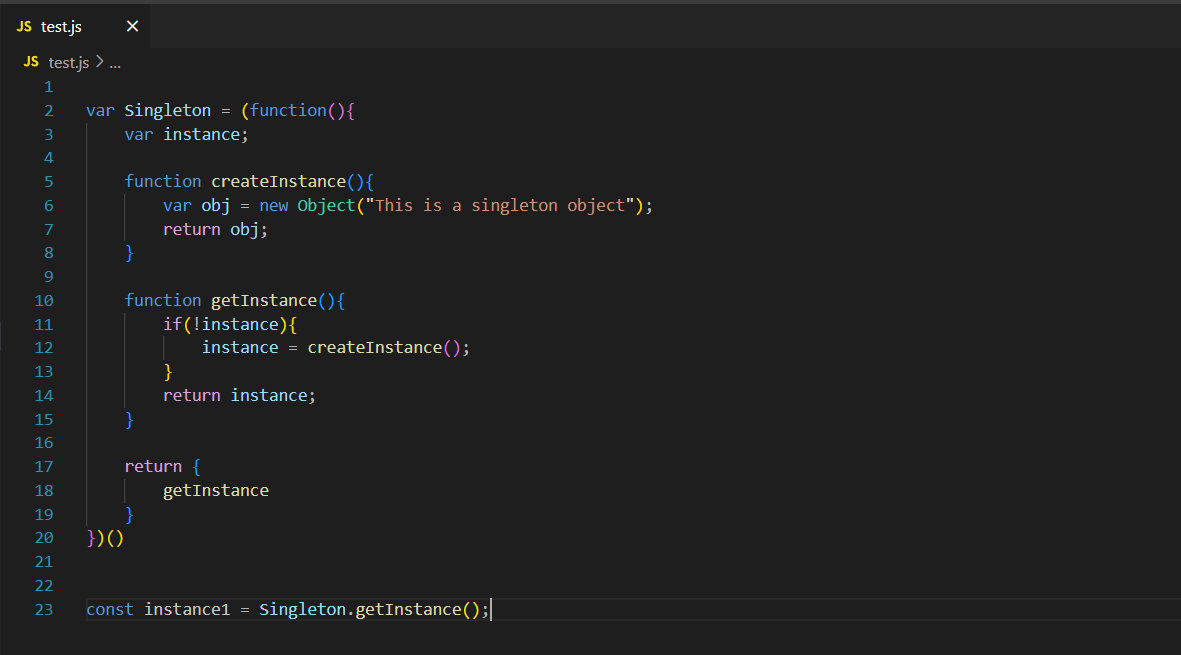Viewport: 1181px width, 655px height.
Task: Switch to the test.js editor tab
Action: pyautogui.click(x=62, y=26)
